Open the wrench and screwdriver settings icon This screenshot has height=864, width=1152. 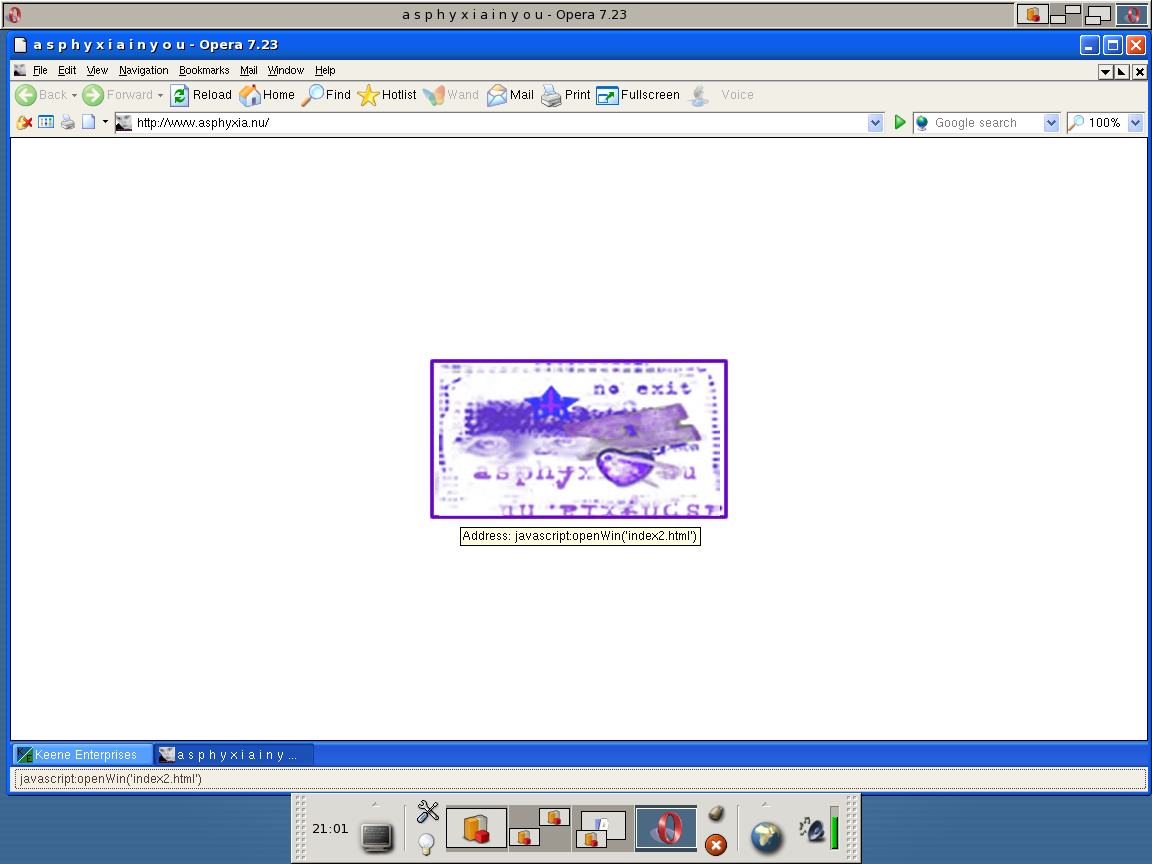[x=428, y=811]
